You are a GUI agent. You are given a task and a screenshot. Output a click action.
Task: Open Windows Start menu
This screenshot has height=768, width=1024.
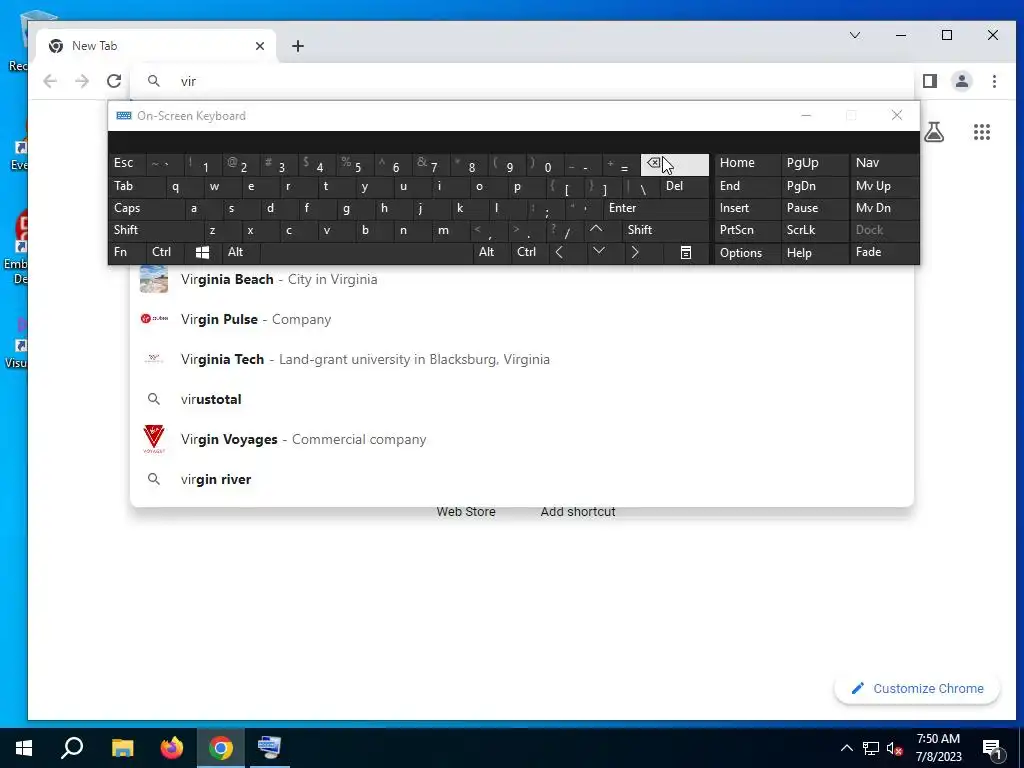(x=24, y=748)
